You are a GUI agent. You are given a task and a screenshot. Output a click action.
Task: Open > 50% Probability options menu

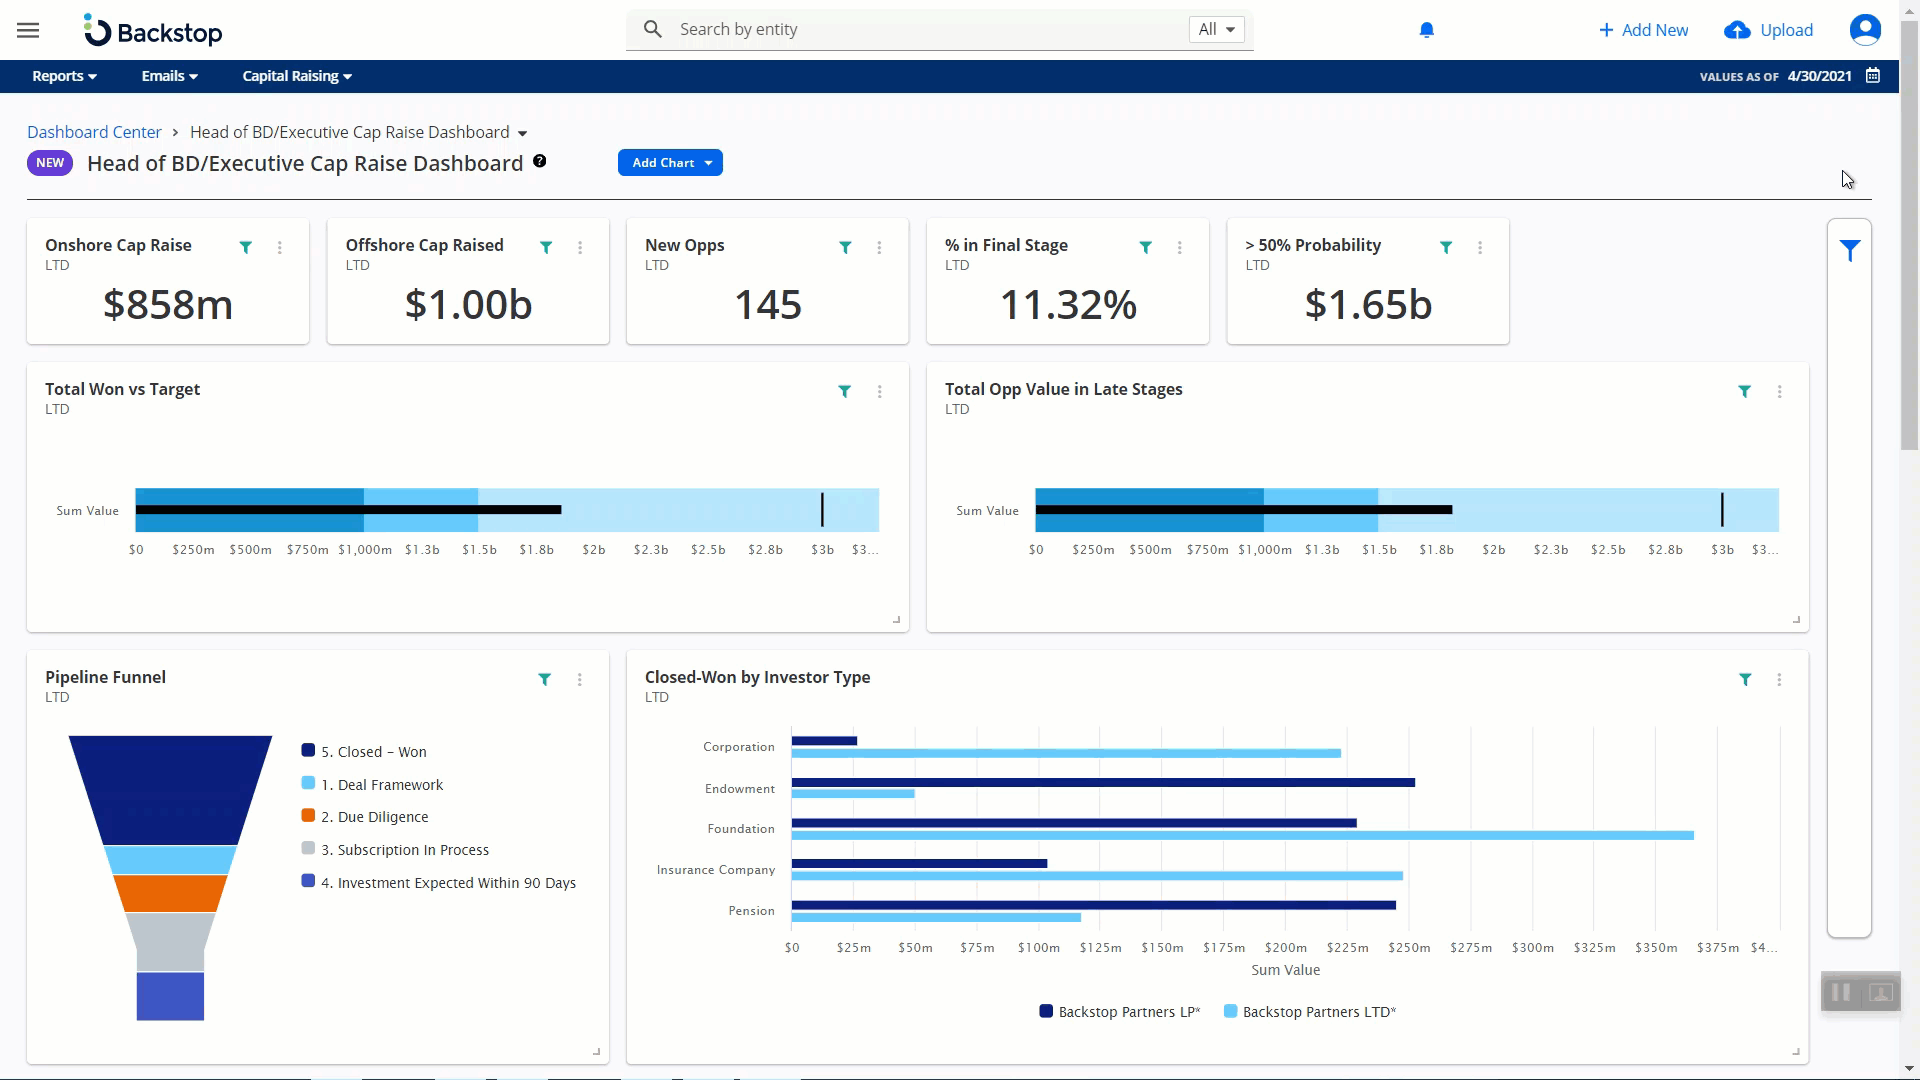pyautogui.click(x=1480, y=247)
